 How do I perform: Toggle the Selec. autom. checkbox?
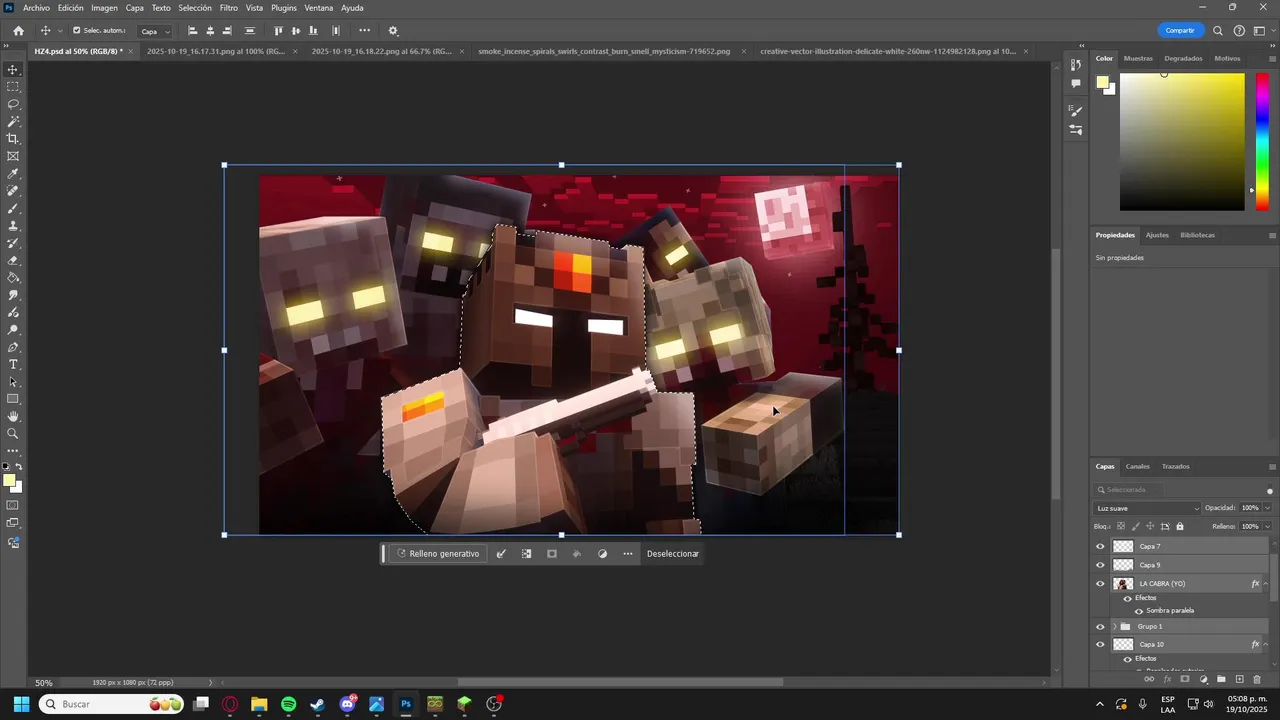[x=77, y=31]
